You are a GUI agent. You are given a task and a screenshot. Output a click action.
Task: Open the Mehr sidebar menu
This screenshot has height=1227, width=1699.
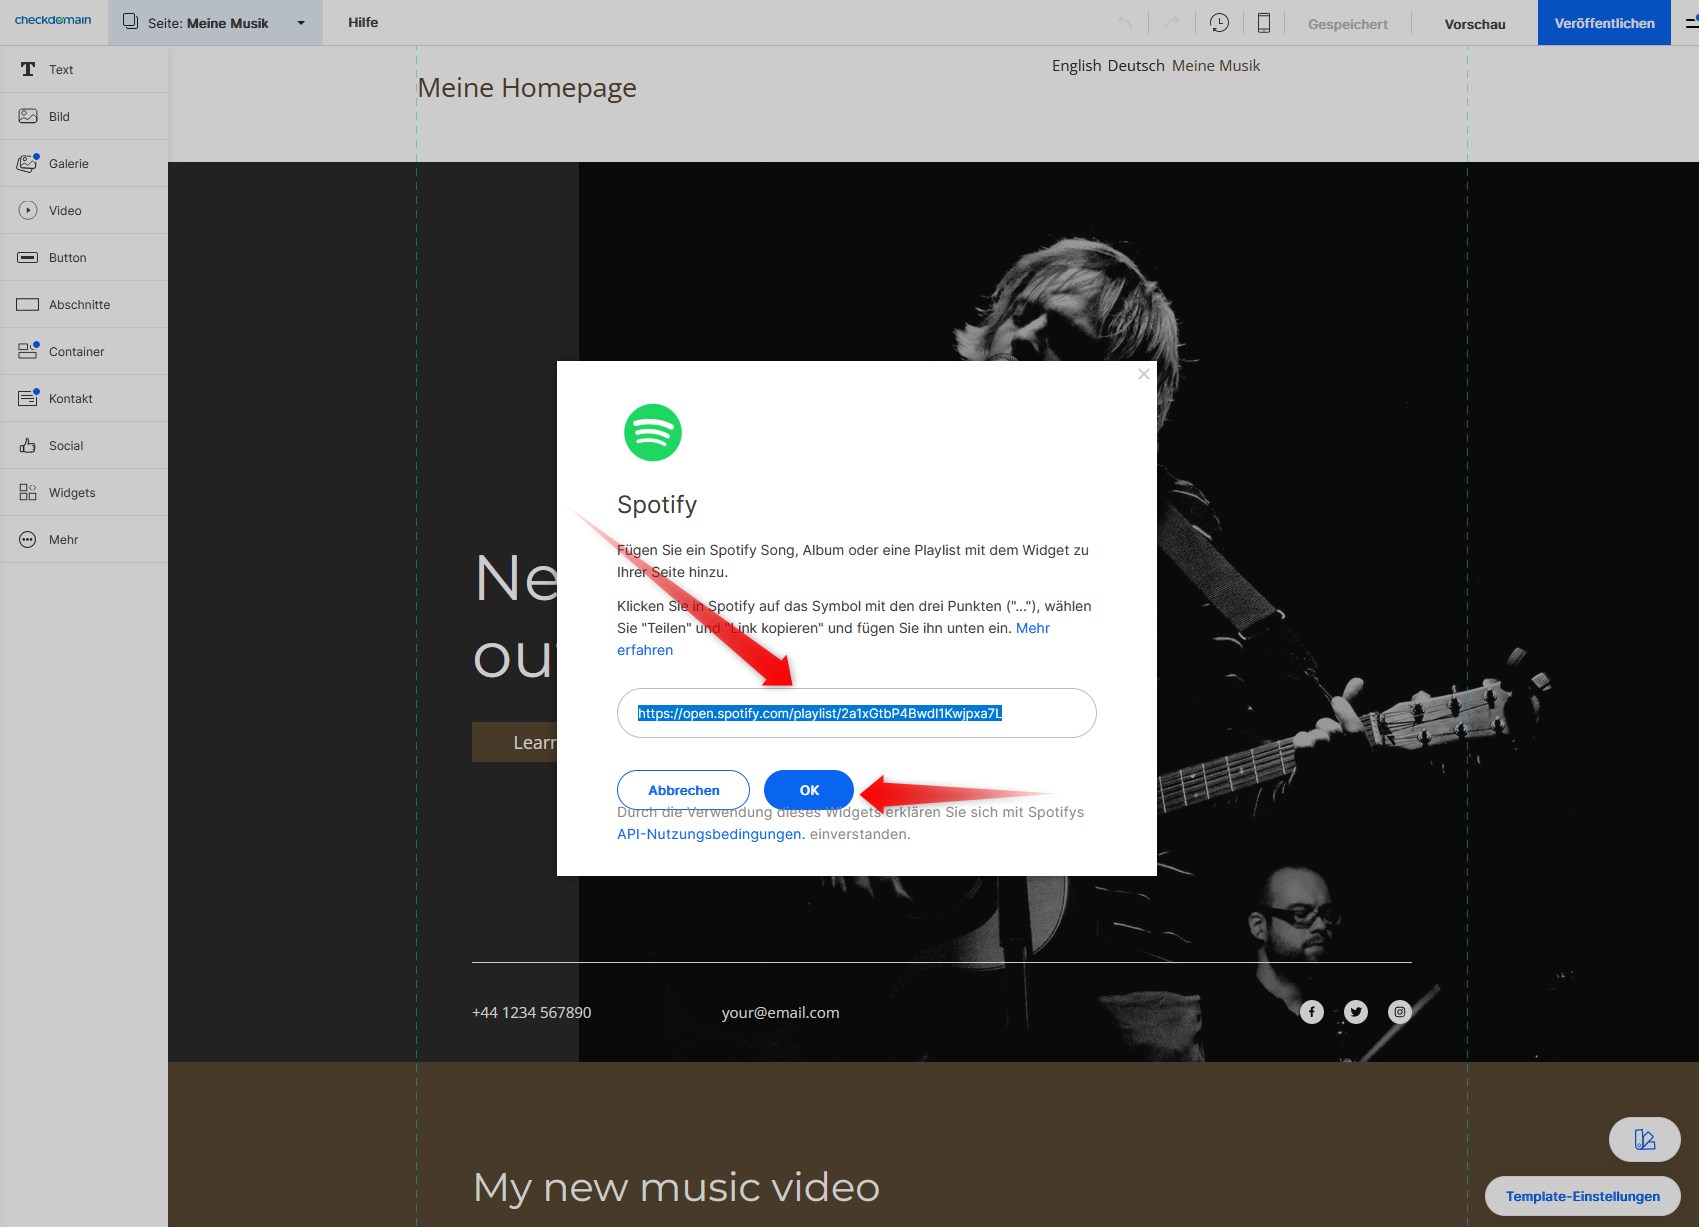tap(62, 539)
